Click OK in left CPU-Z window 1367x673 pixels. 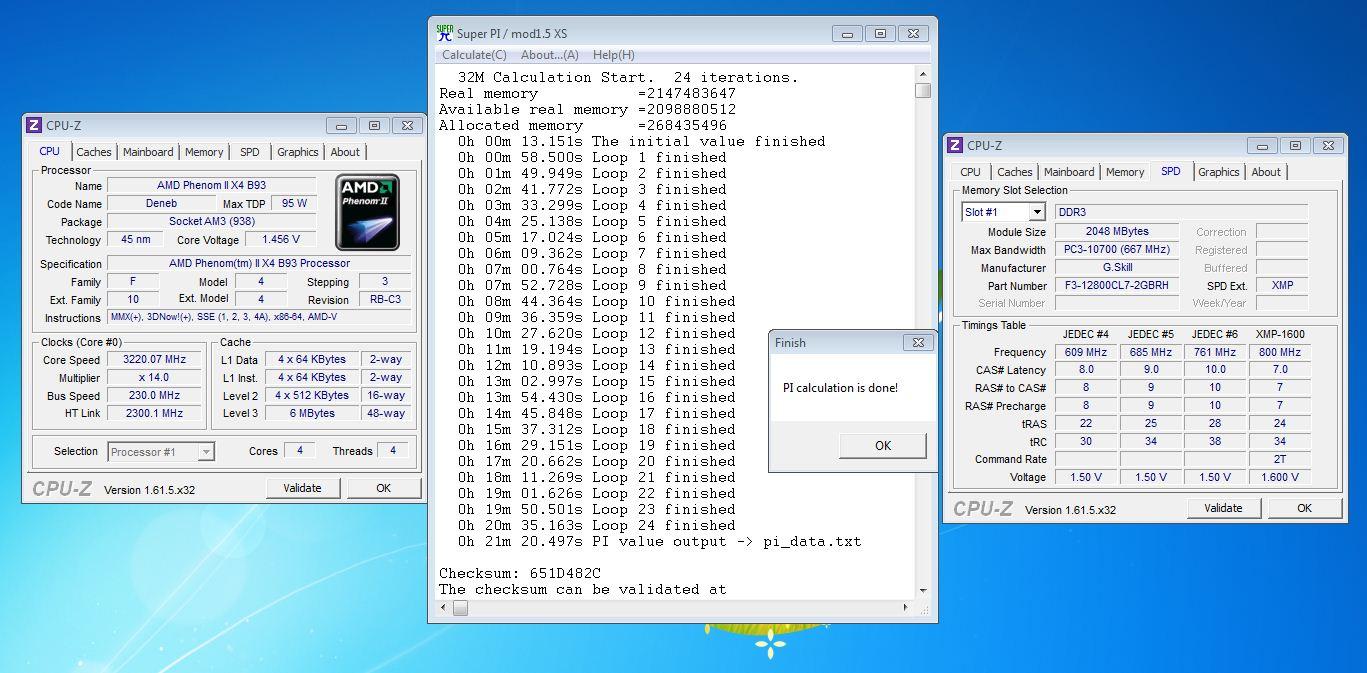pos(383,488)
